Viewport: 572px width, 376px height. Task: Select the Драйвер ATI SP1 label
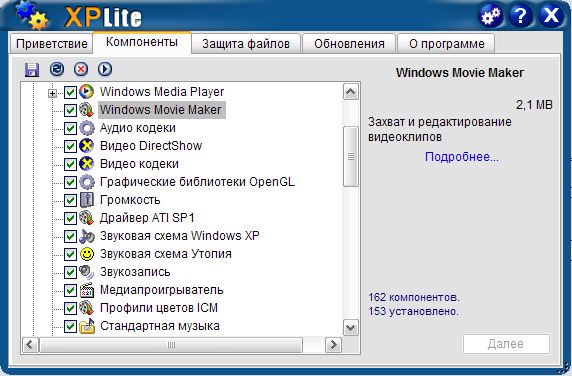147,218
